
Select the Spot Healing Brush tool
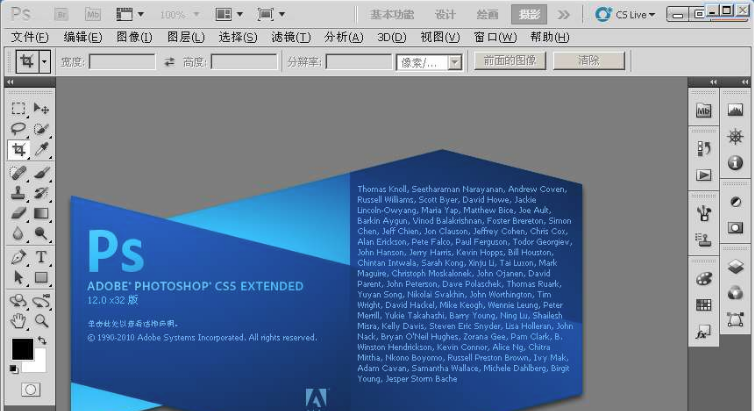pos(18,172)
